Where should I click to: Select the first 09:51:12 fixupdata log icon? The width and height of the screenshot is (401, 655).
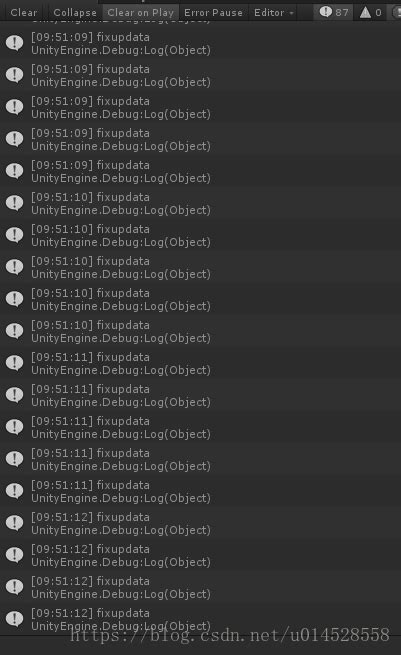coord(15,523)
